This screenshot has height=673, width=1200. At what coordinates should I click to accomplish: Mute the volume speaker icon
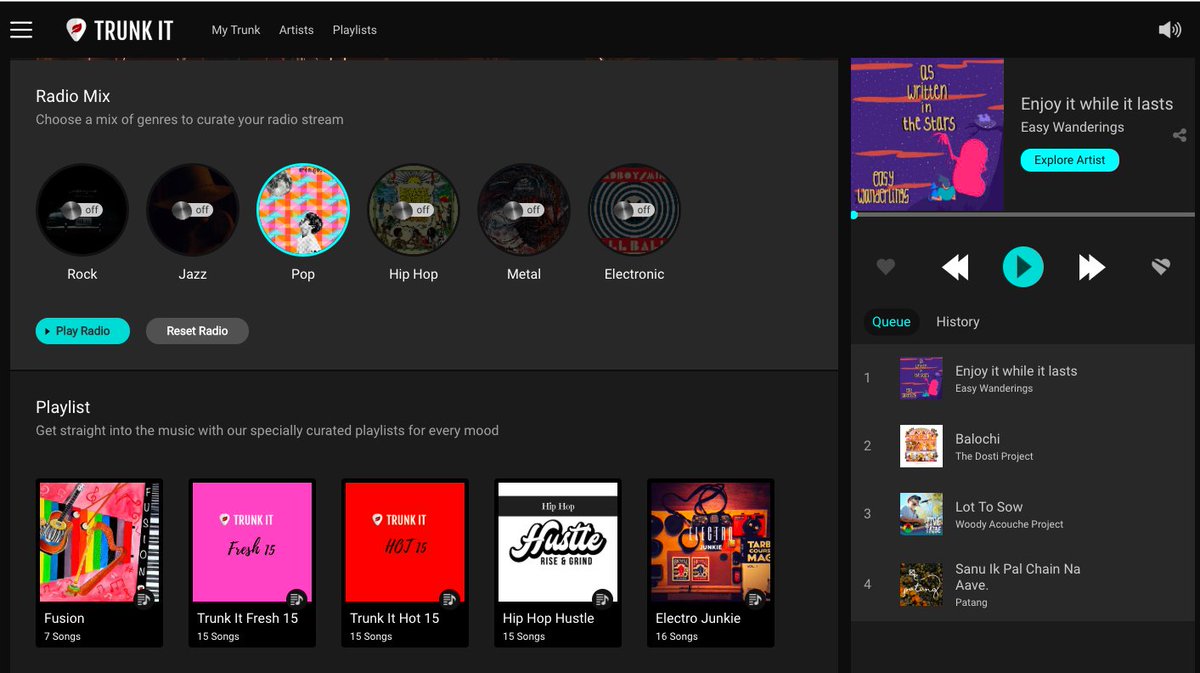coord(1169,30)
